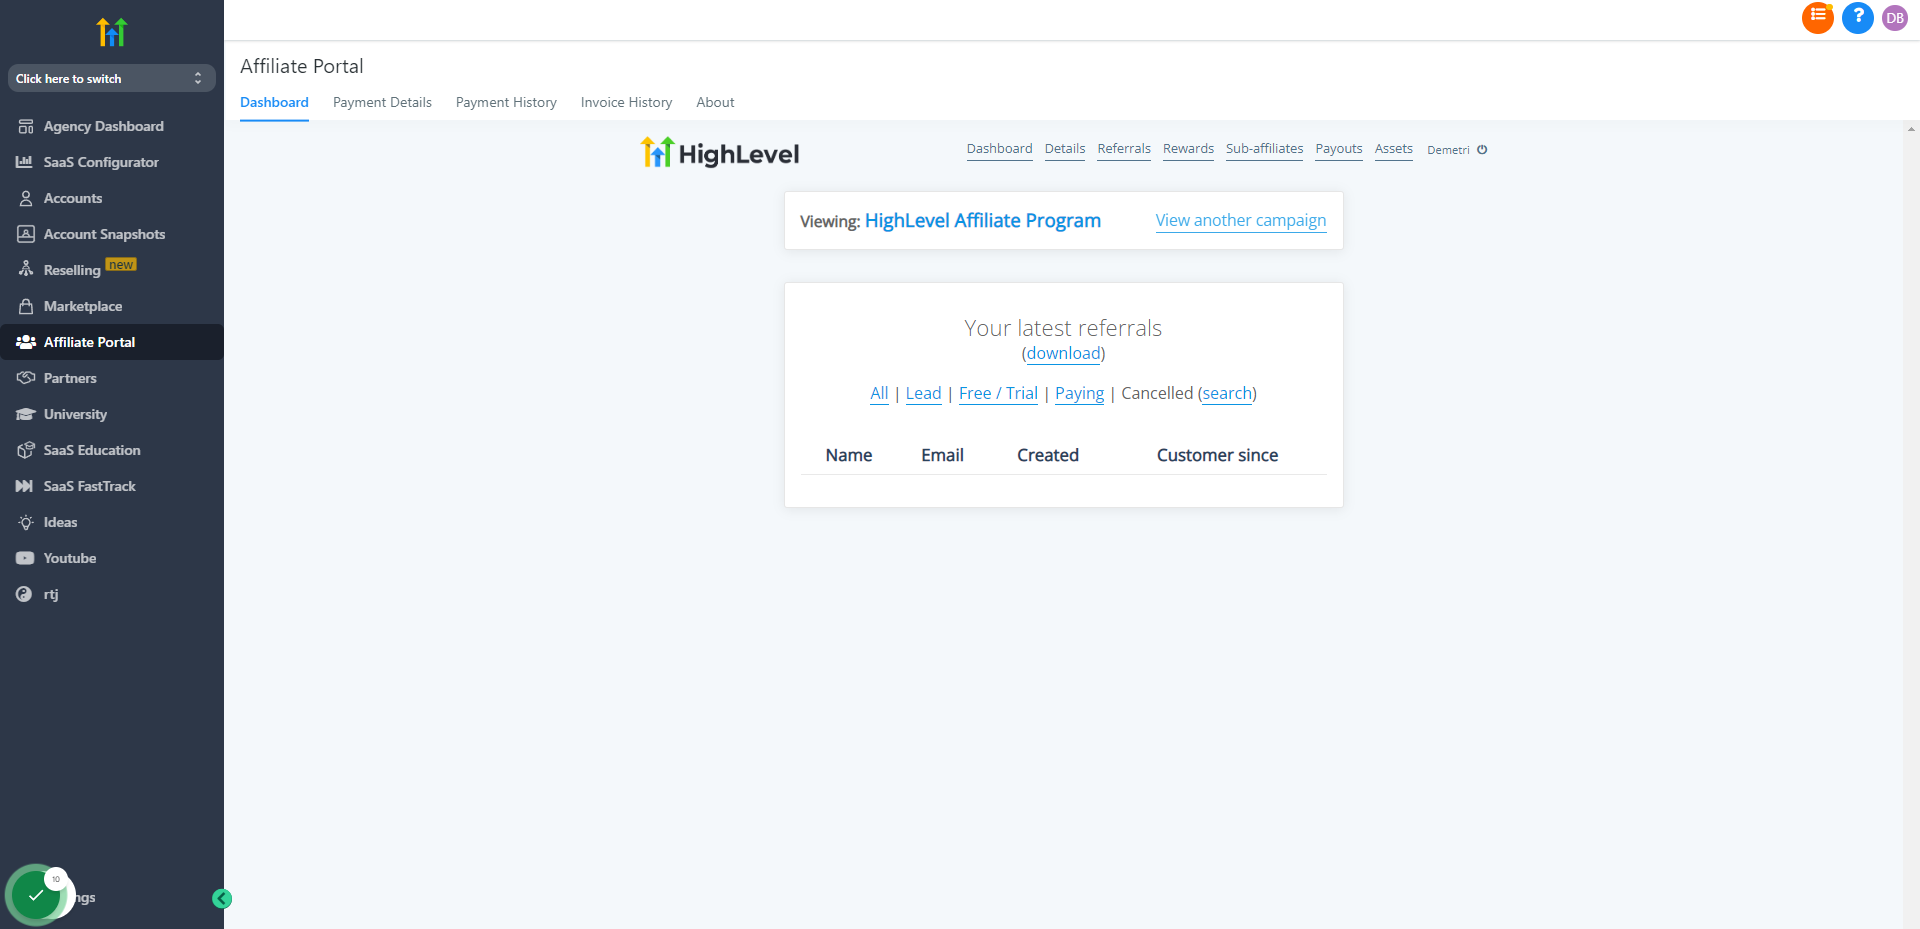This screenshot has height=929, width=1920.
Task: Open Account Snapshots icon in sidebar
Action: click(x=26, y=234)
